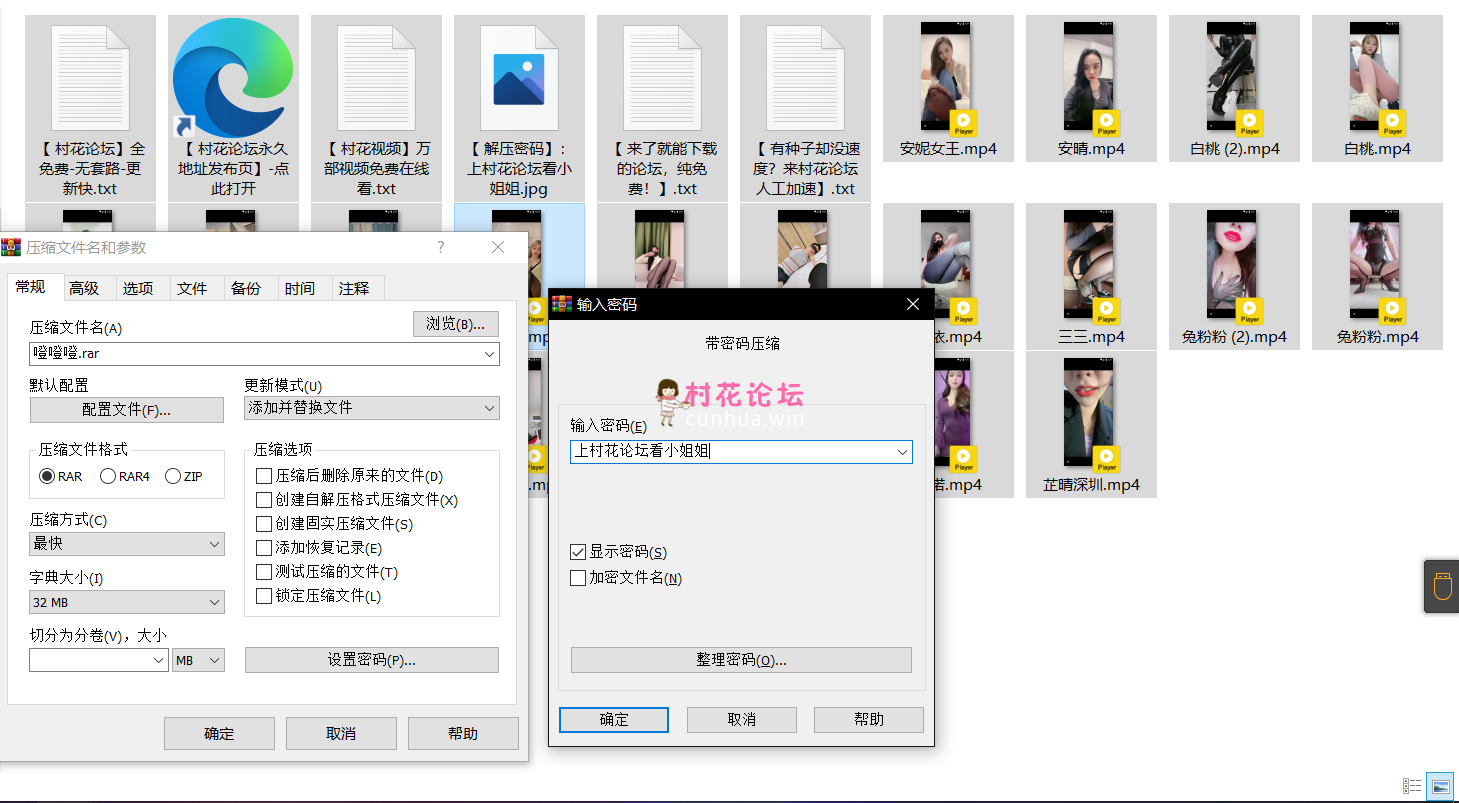The image size is (1459, 803).
Task: Open the 注释 tab
Action: 354,288
